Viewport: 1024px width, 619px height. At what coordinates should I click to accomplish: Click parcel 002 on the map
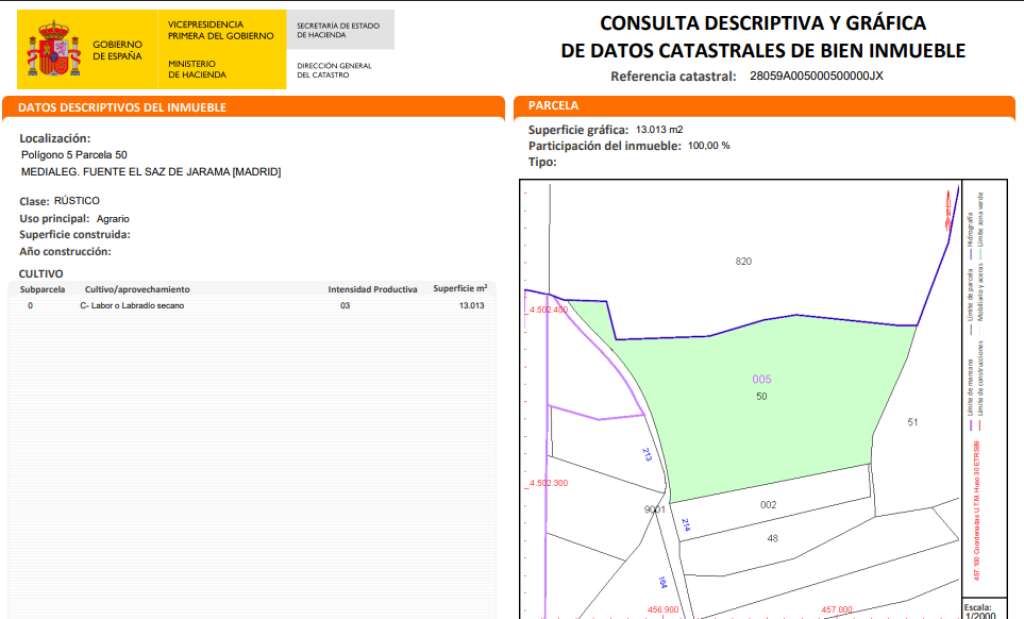tap(768, 505)
